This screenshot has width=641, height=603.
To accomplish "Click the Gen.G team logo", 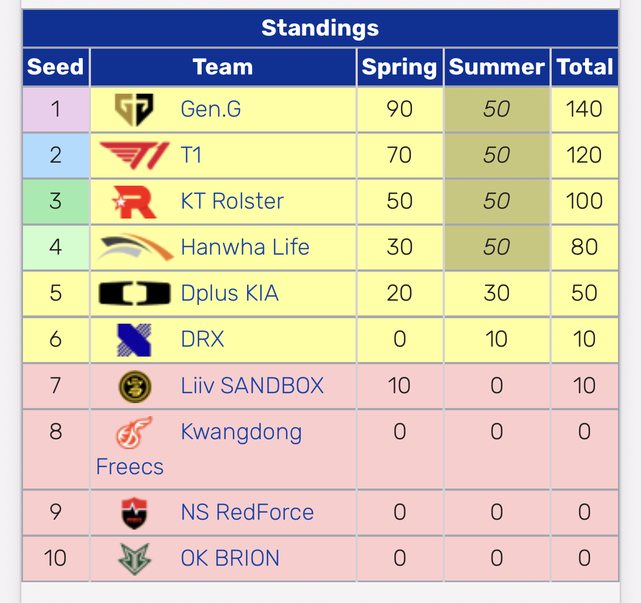I will point(134,109).
